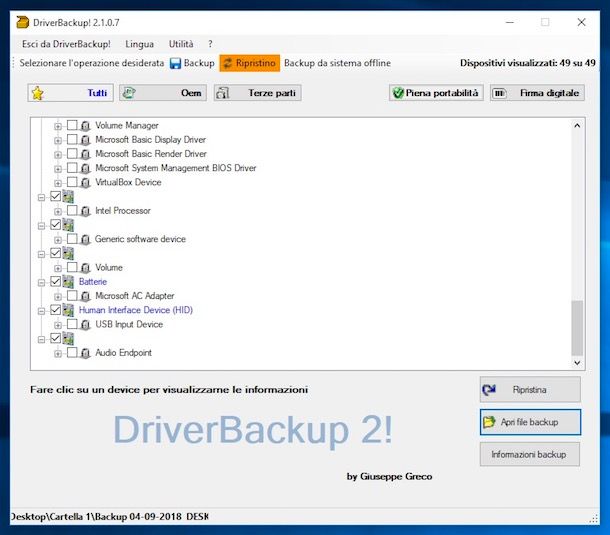Check the Volume Manager checkbox

tap(72, 125)
